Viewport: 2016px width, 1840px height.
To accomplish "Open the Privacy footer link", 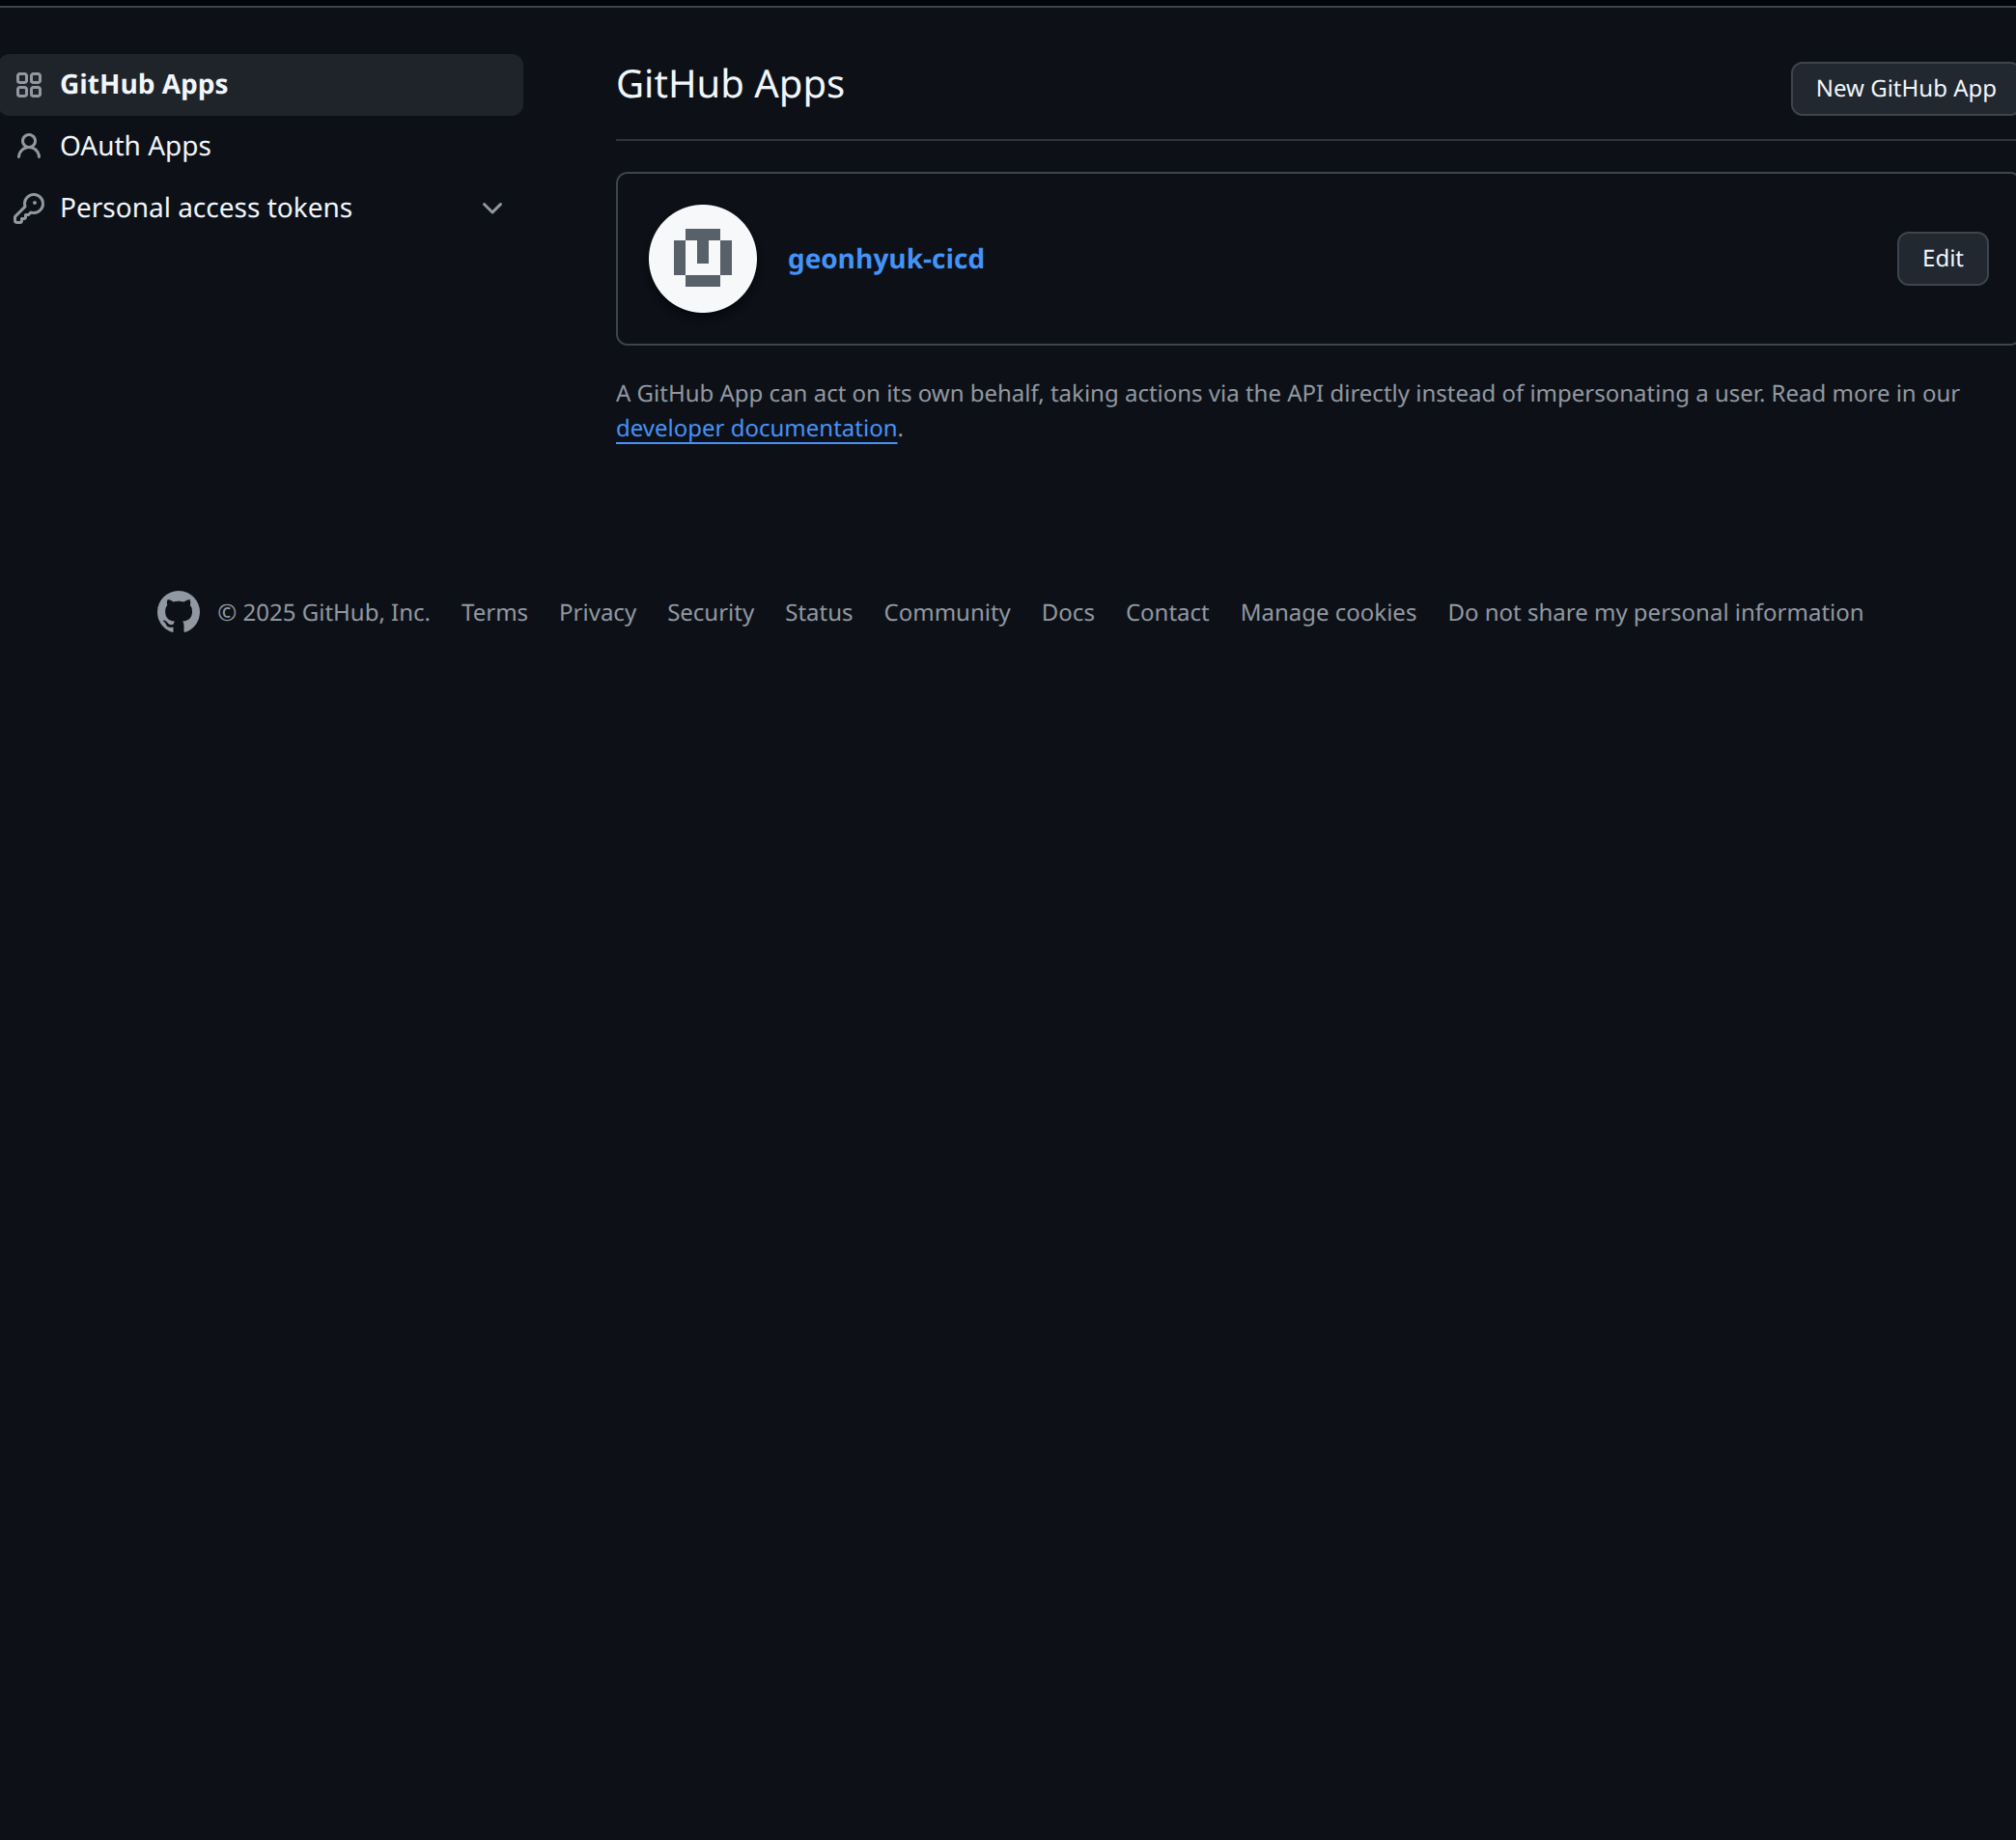I will pos(597,612).
